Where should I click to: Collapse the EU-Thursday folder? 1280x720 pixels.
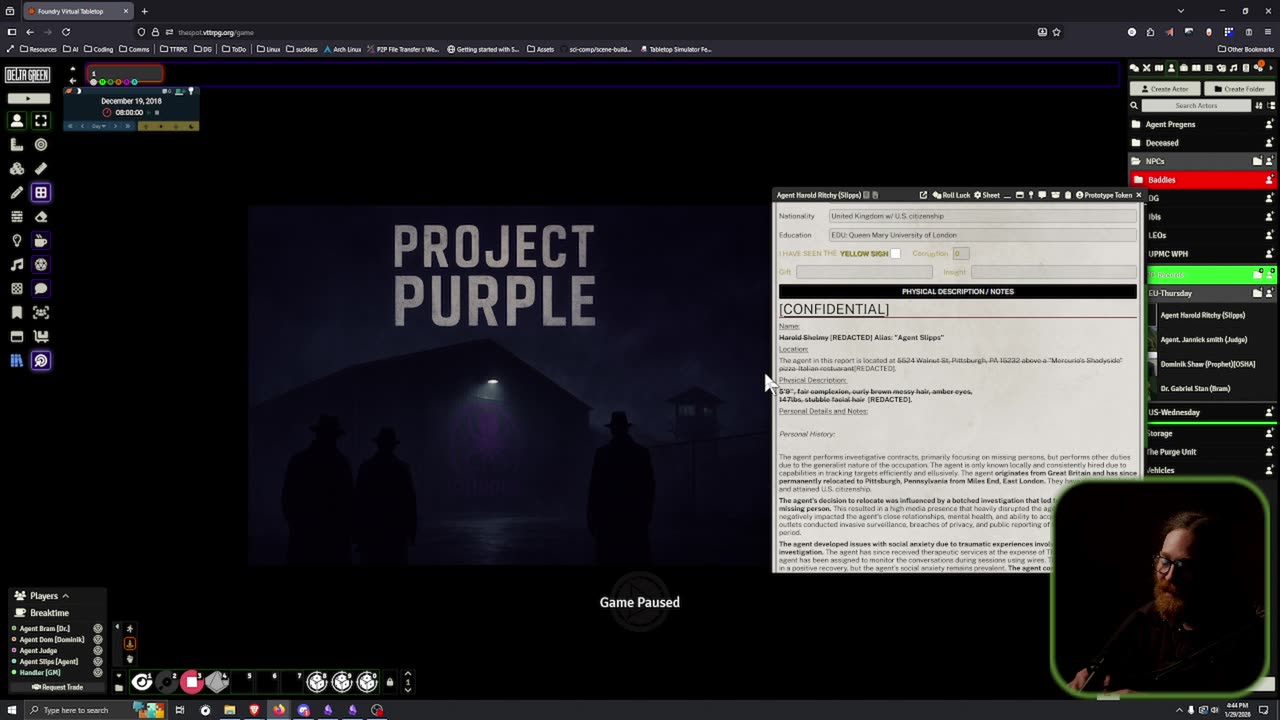1210,293
